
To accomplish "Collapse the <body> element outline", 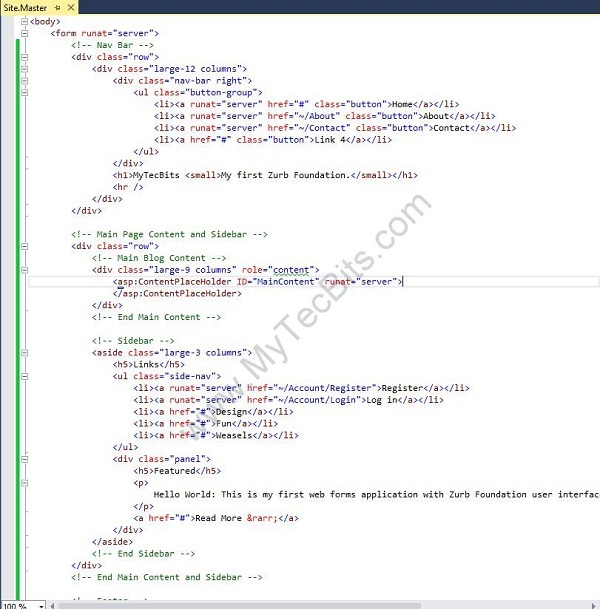I will pyautogui.click(x=24, y=21).
